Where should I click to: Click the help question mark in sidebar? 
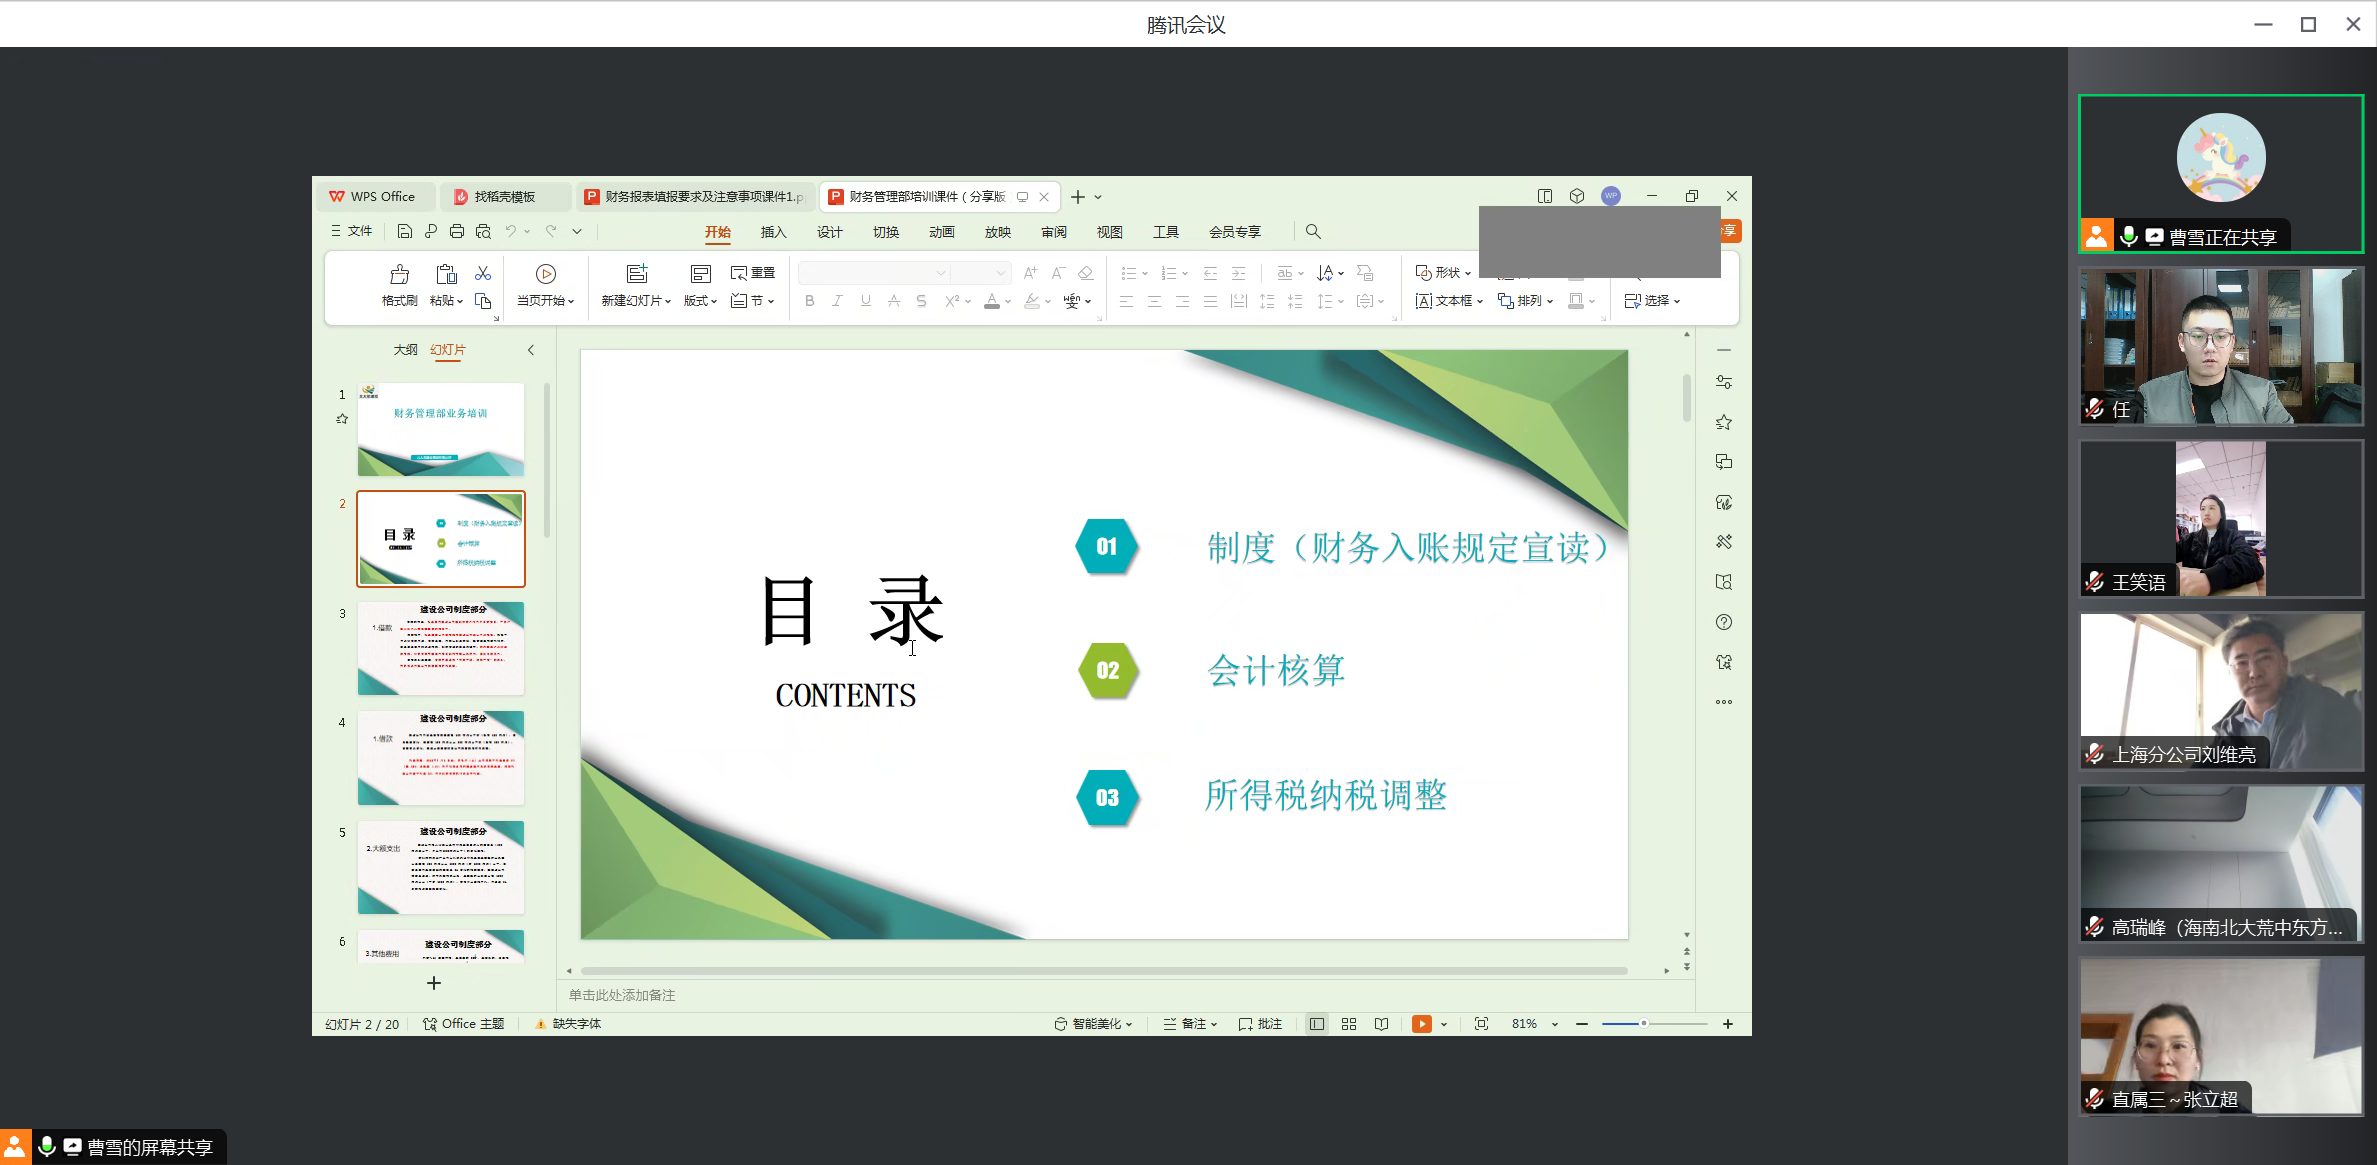point(1724,622)
